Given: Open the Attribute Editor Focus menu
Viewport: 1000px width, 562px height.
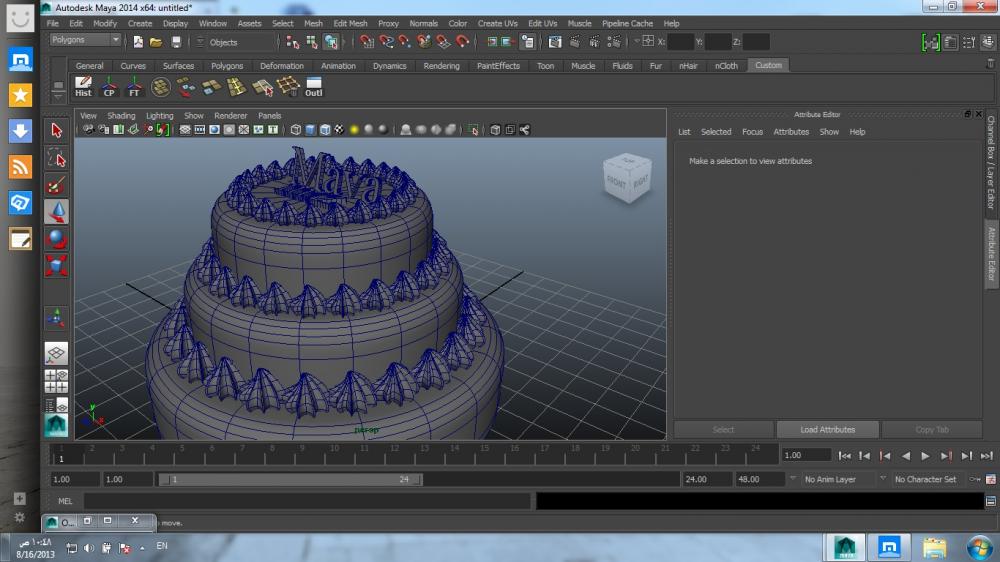Looking at the screenshot, I should click(x=752, y=131).
